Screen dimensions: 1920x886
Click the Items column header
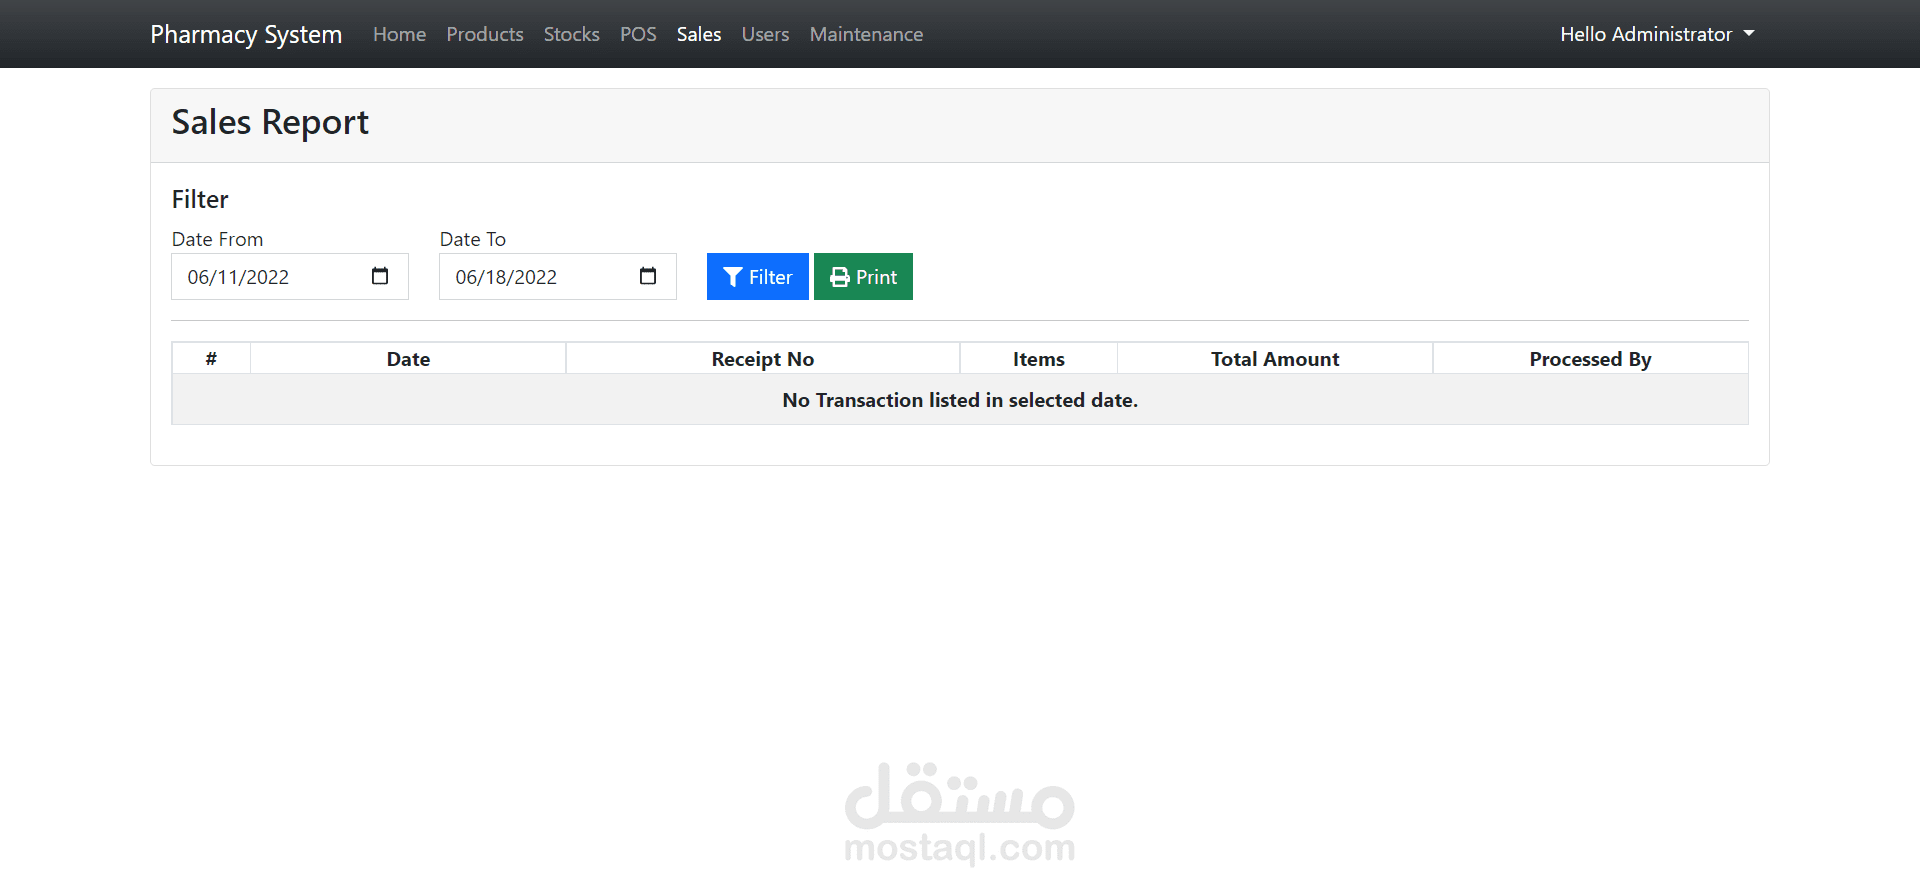[x=1039, y=359]
